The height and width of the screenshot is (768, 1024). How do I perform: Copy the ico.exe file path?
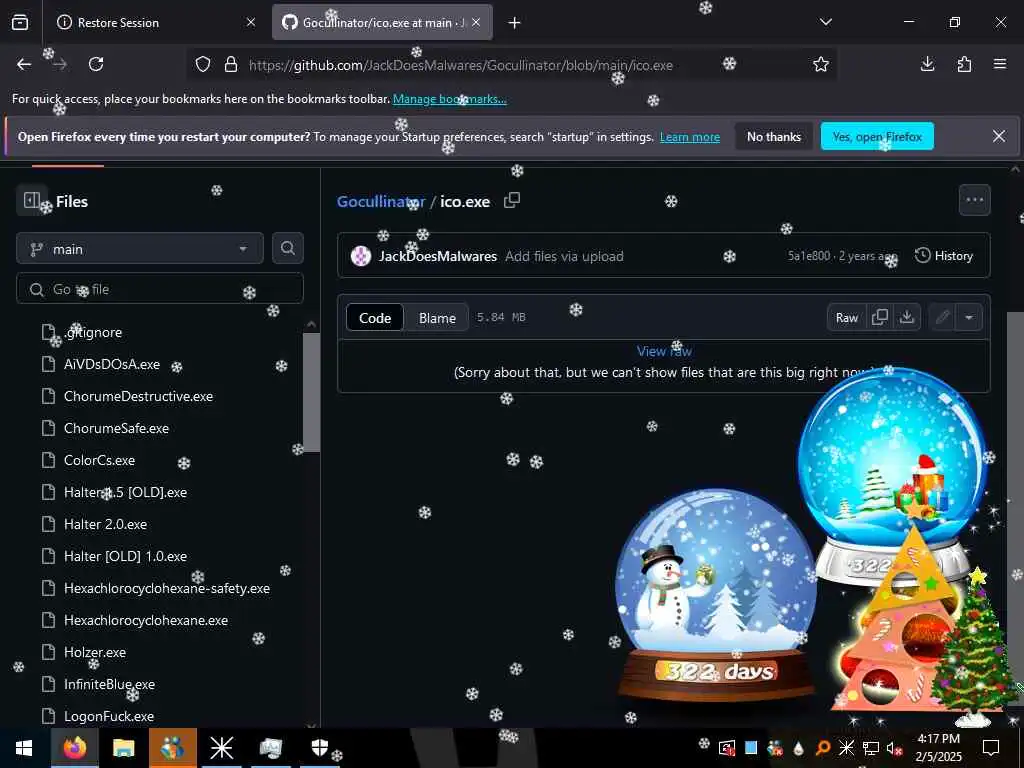[x=512, y=200]
